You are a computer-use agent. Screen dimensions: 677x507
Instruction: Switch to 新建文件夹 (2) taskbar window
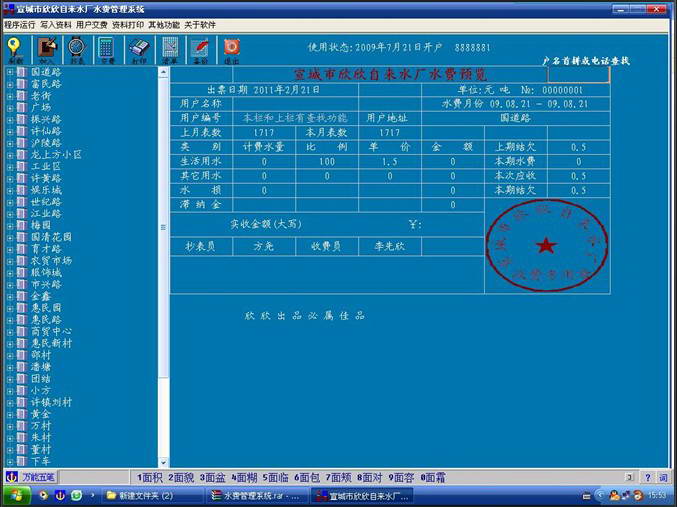153,496
